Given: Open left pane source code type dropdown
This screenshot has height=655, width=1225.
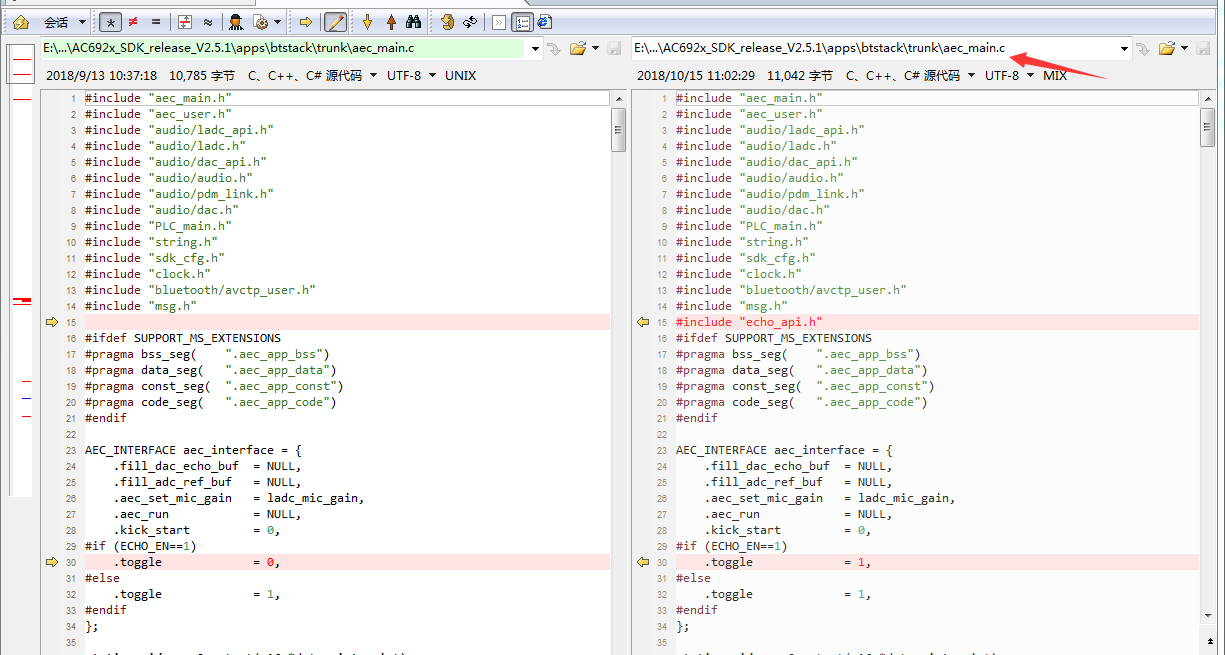Looking at the screenshot, I should [312, 75].
